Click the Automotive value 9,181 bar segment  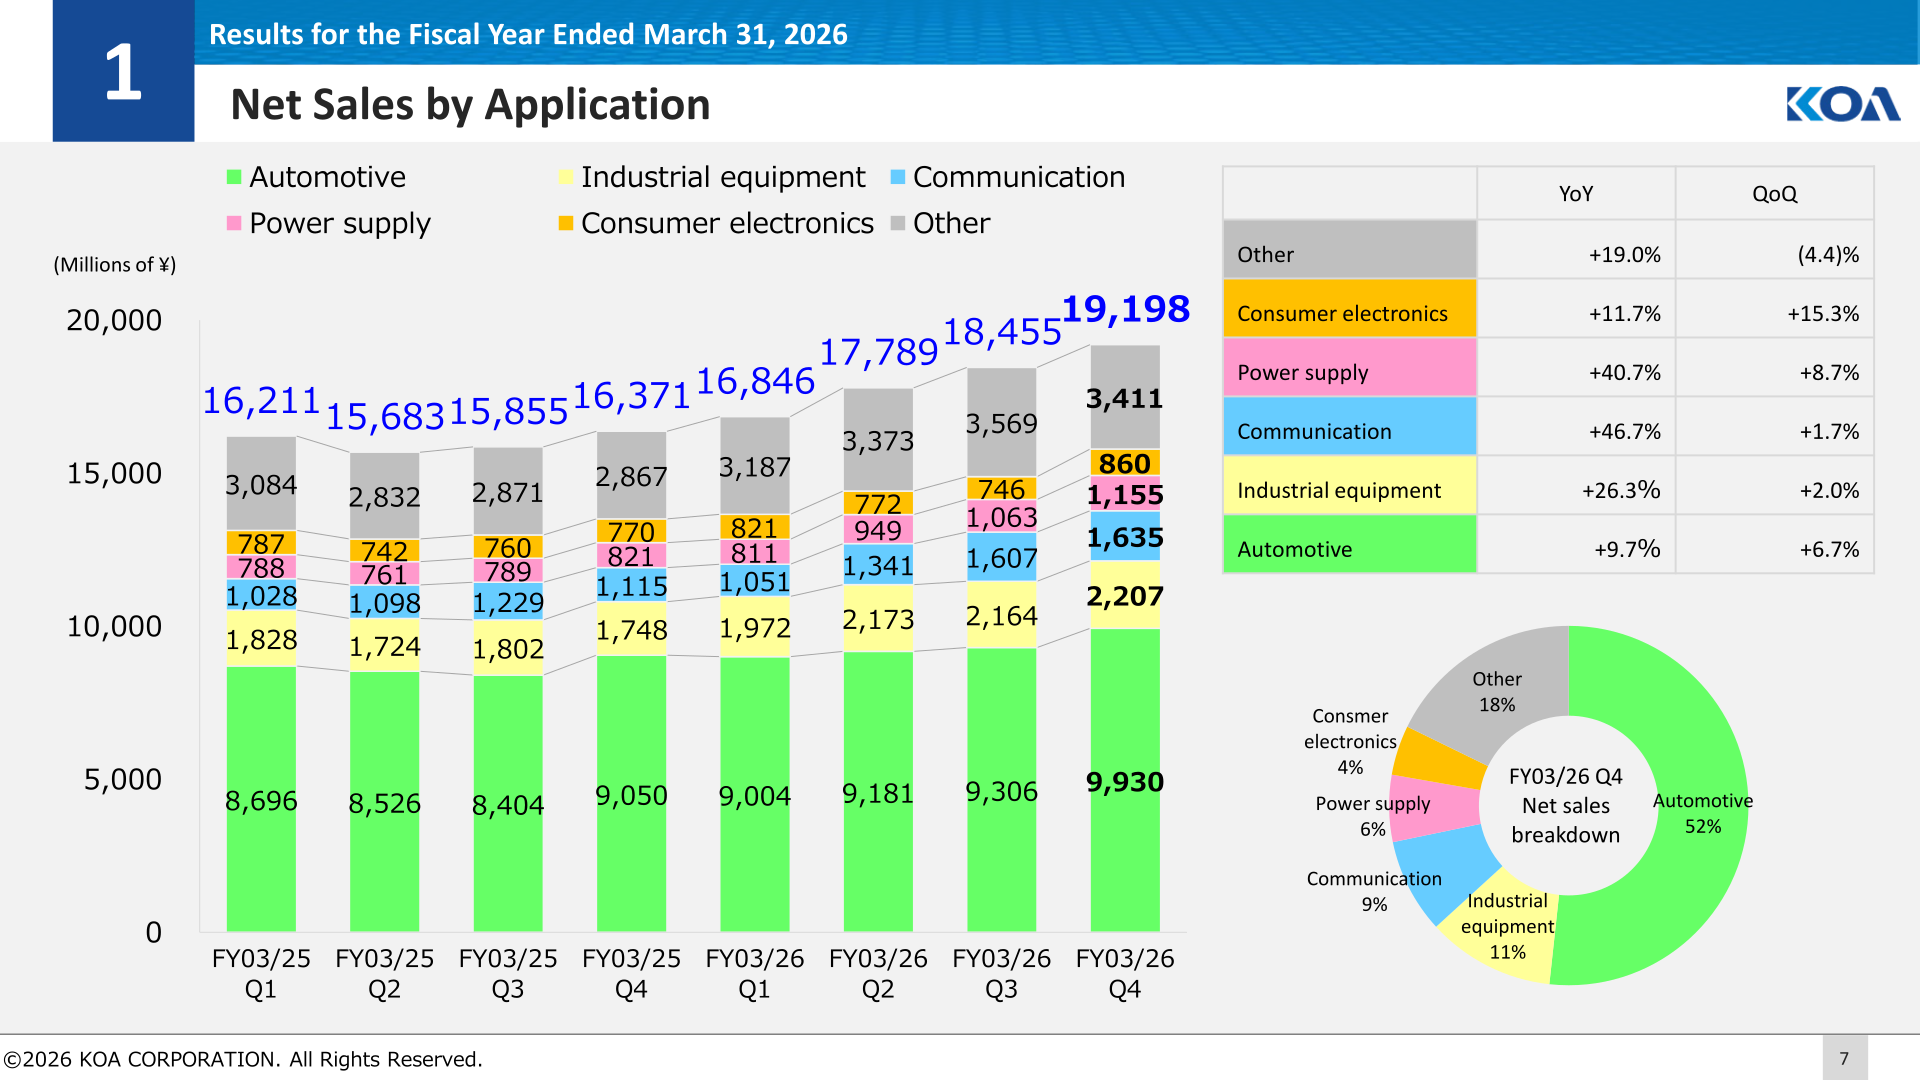[878, 794]
